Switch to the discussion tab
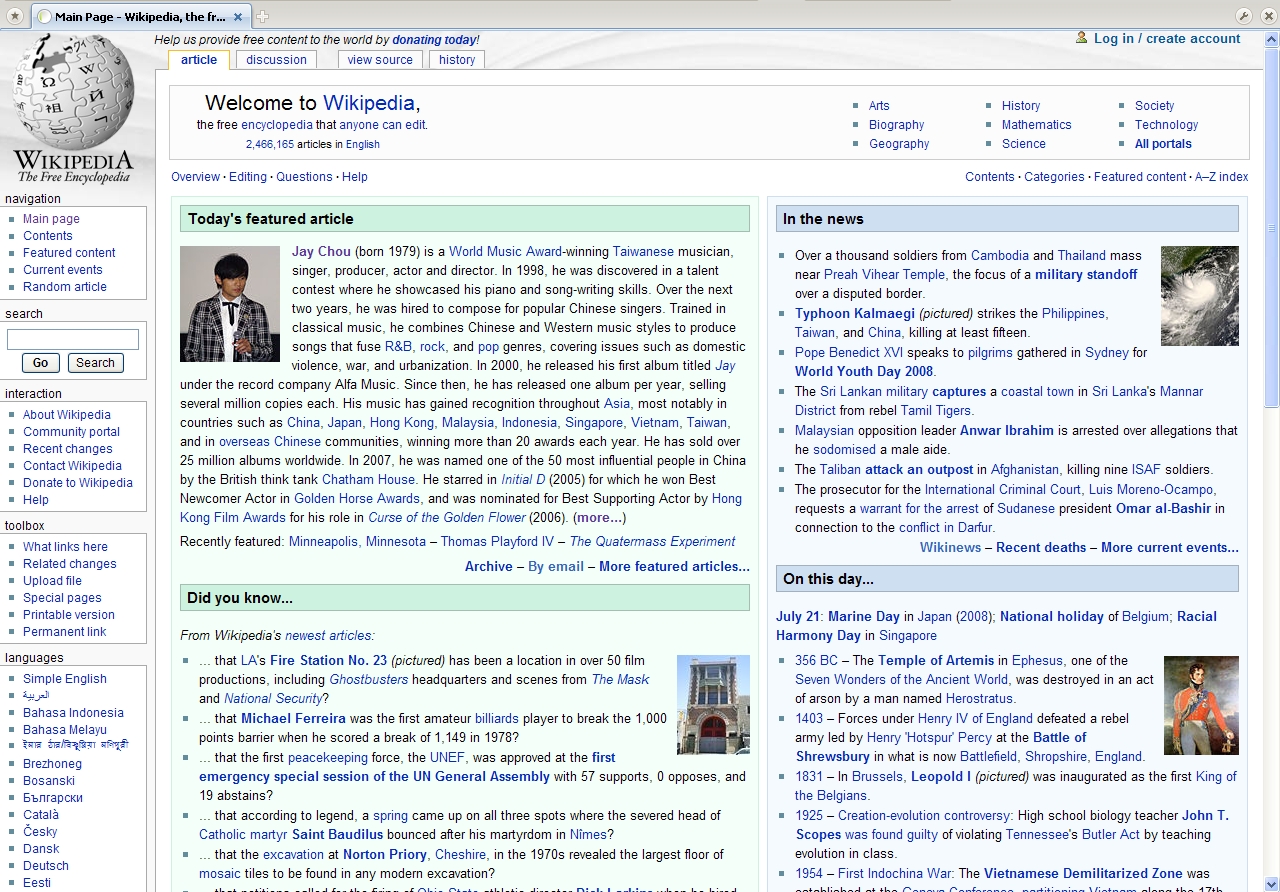This screenshot has height=892, width=1280. (x=277, y=60)
